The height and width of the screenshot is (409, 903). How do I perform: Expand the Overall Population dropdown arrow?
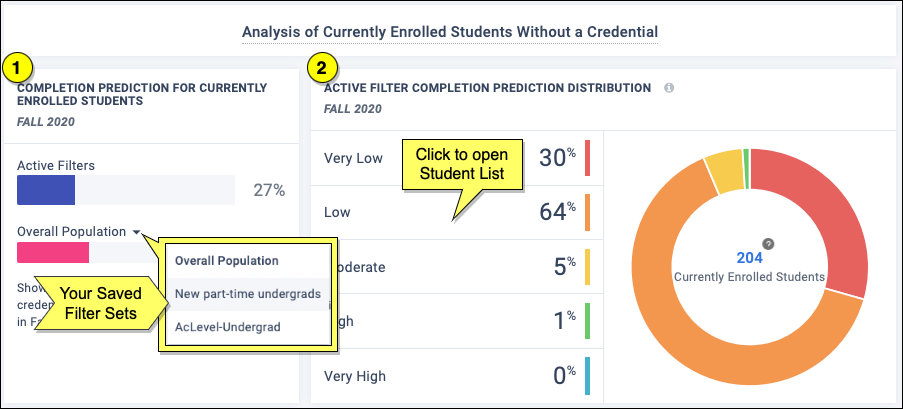coord(135,232)
